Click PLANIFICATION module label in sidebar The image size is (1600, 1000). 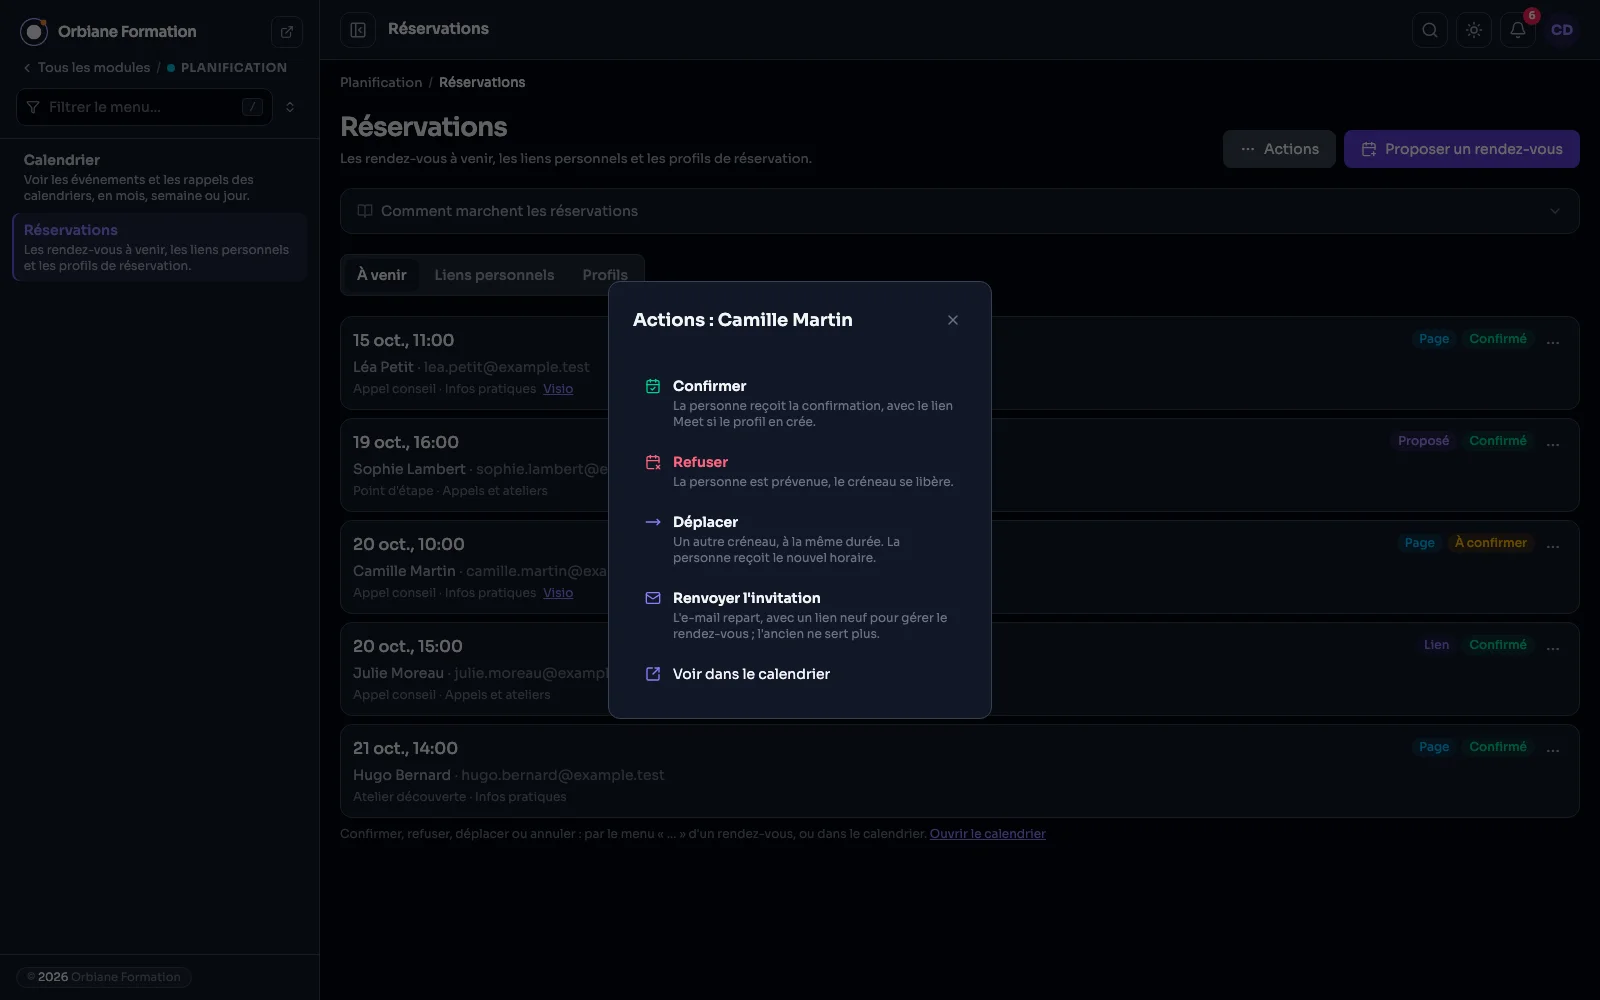233,68
